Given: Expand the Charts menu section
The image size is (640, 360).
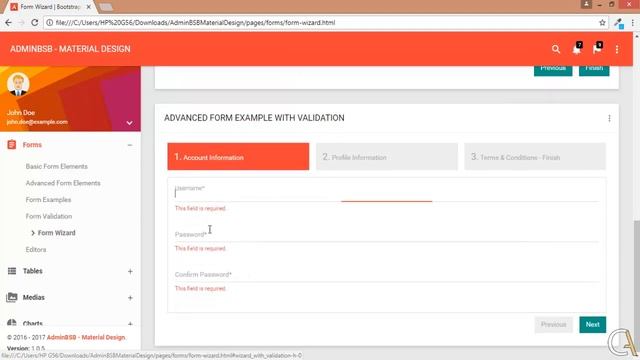Looking at the screenshot, I should point(130,324).
